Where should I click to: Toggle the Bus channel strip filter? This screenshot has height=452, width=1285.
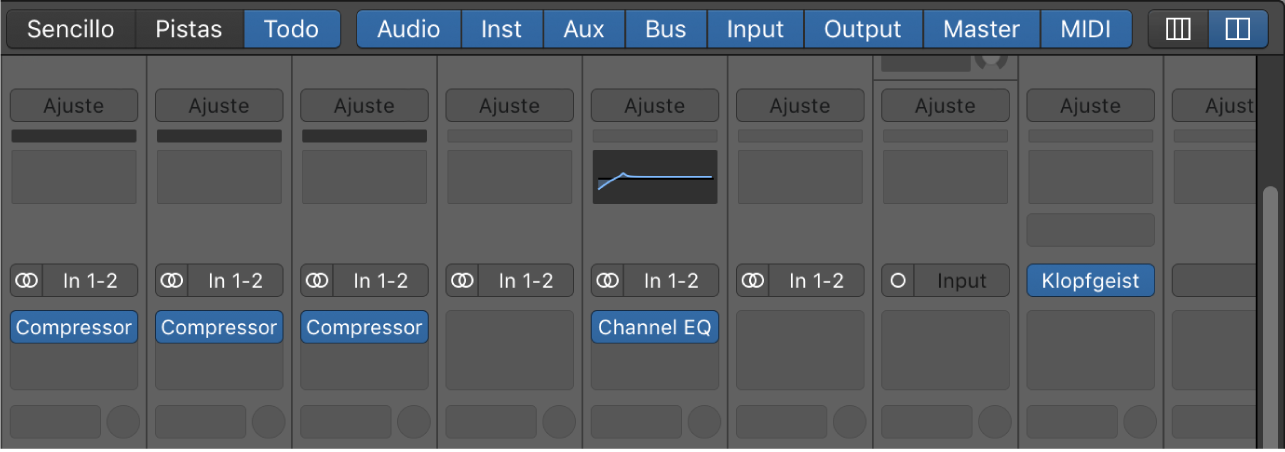coord(666,29)
